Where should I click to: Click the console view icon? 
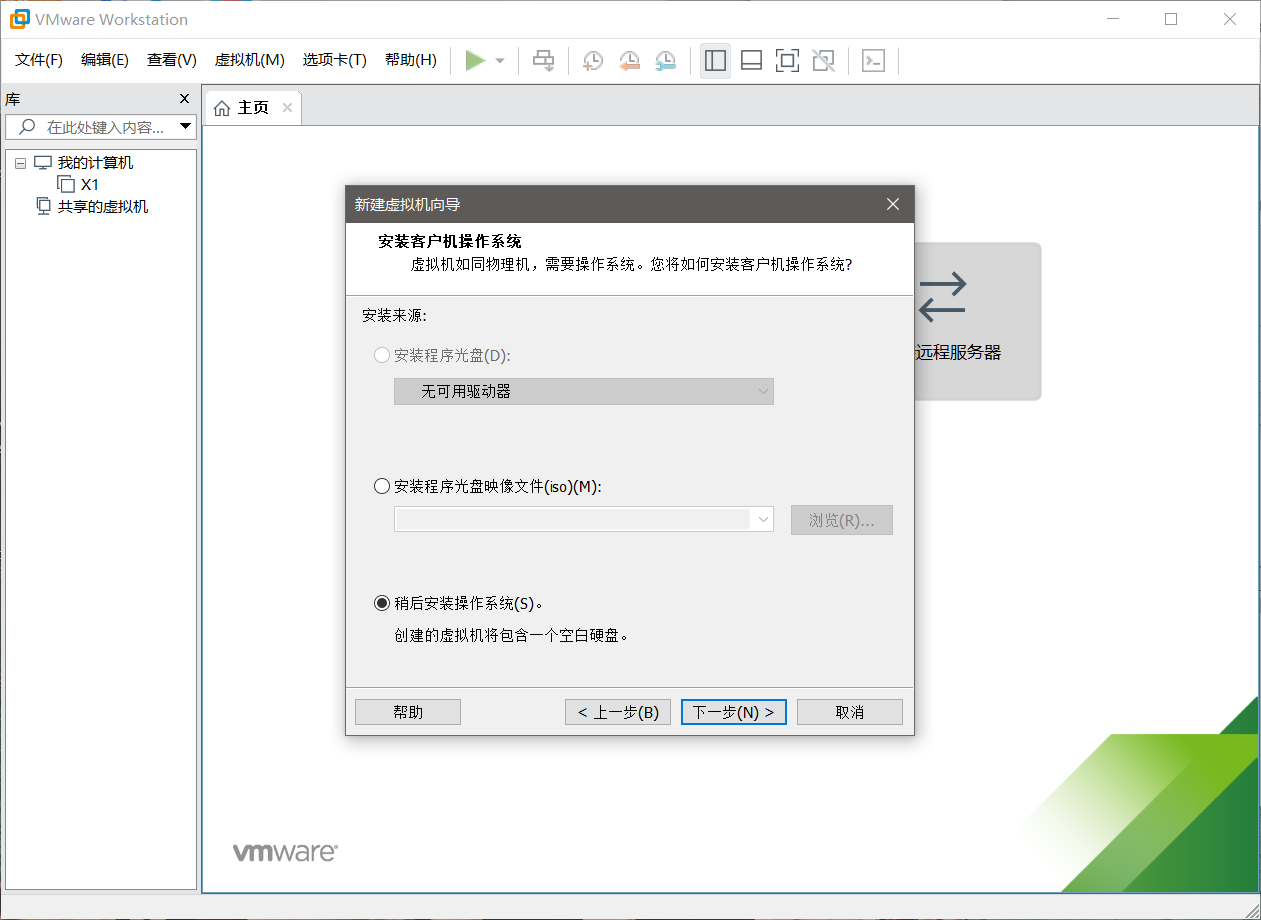coord(873,61)
